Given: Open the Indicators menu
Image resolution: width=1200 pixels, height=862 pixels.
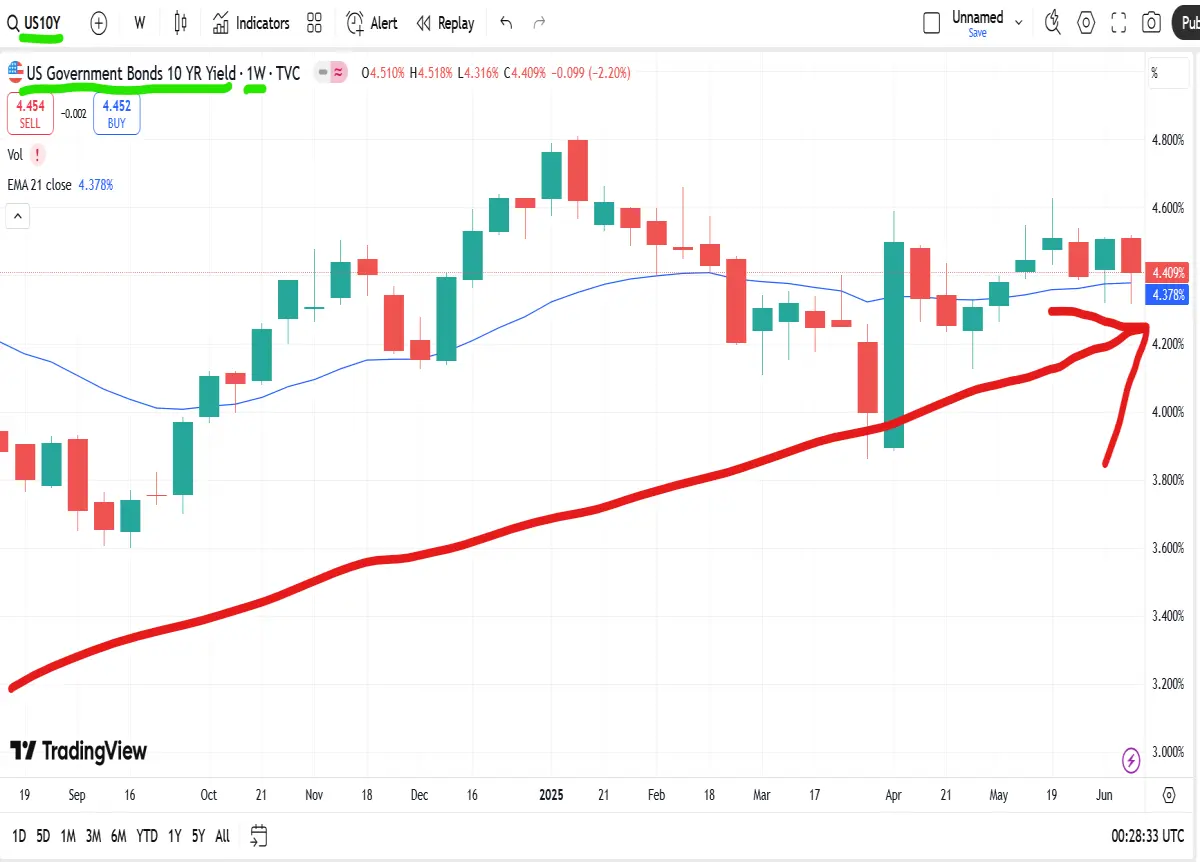Looking at the screenshot, I should tap(251, 23).
